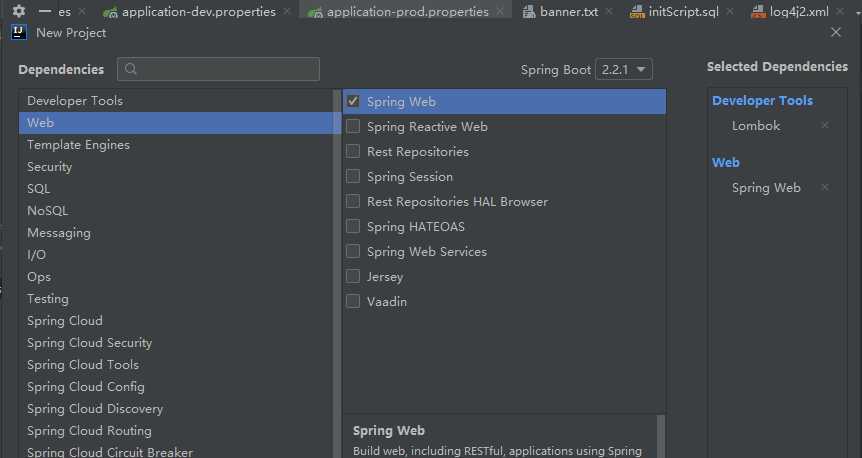This screenshot has width=862, height=458.
Task: Enable the Vaadin checkbox
Action: point(353,301)
